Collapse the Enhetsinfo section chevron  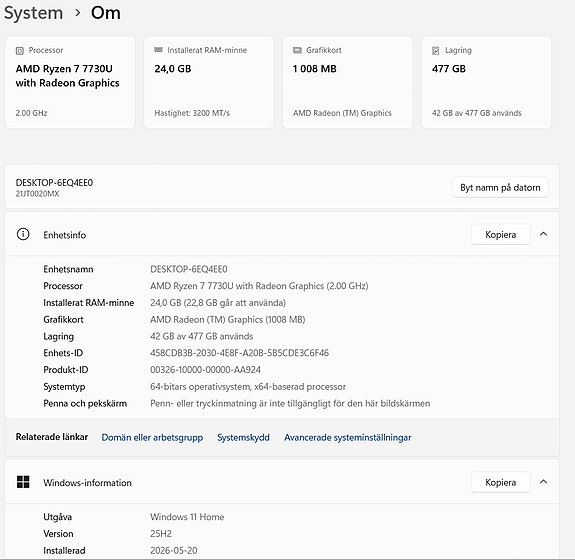(x=543, y=234)
